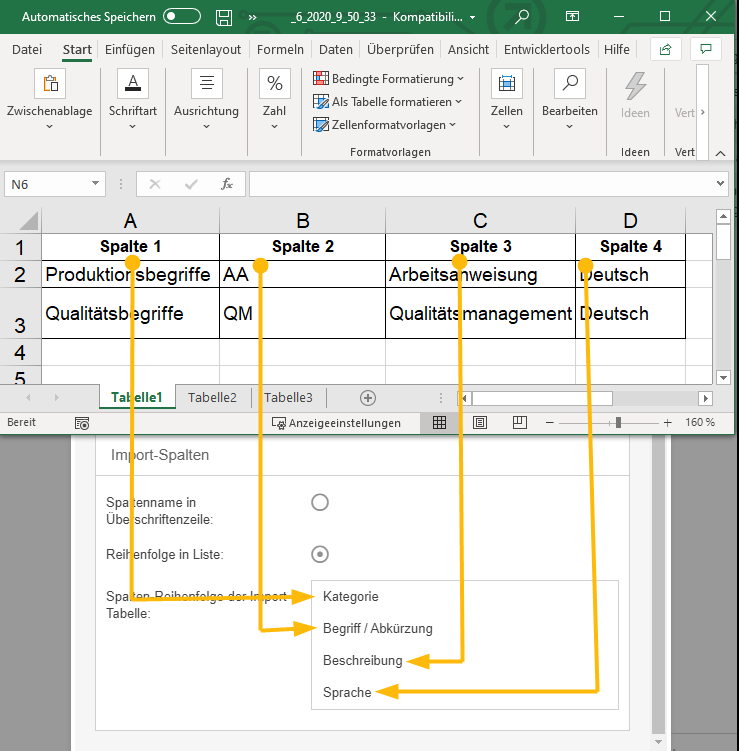Expand Zellenformatvorlagen dropdown
739x751 pixels.
(x=385, y=125)
